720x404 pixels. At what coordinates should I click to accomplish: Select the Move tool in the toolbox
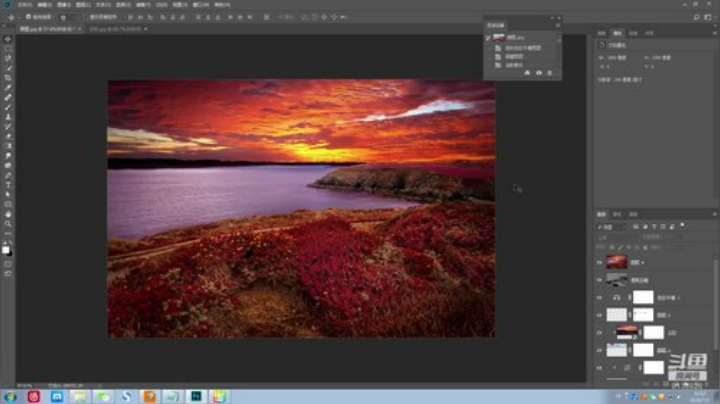pyautogui.click(x=8, y=39)
